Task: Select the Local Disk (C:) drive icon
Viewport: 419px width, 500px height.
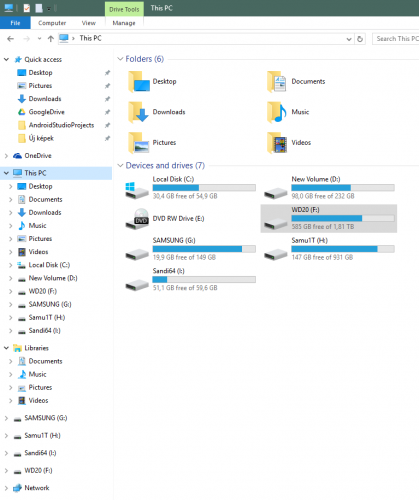Action: pyautogui.click(x=137, y=190)
